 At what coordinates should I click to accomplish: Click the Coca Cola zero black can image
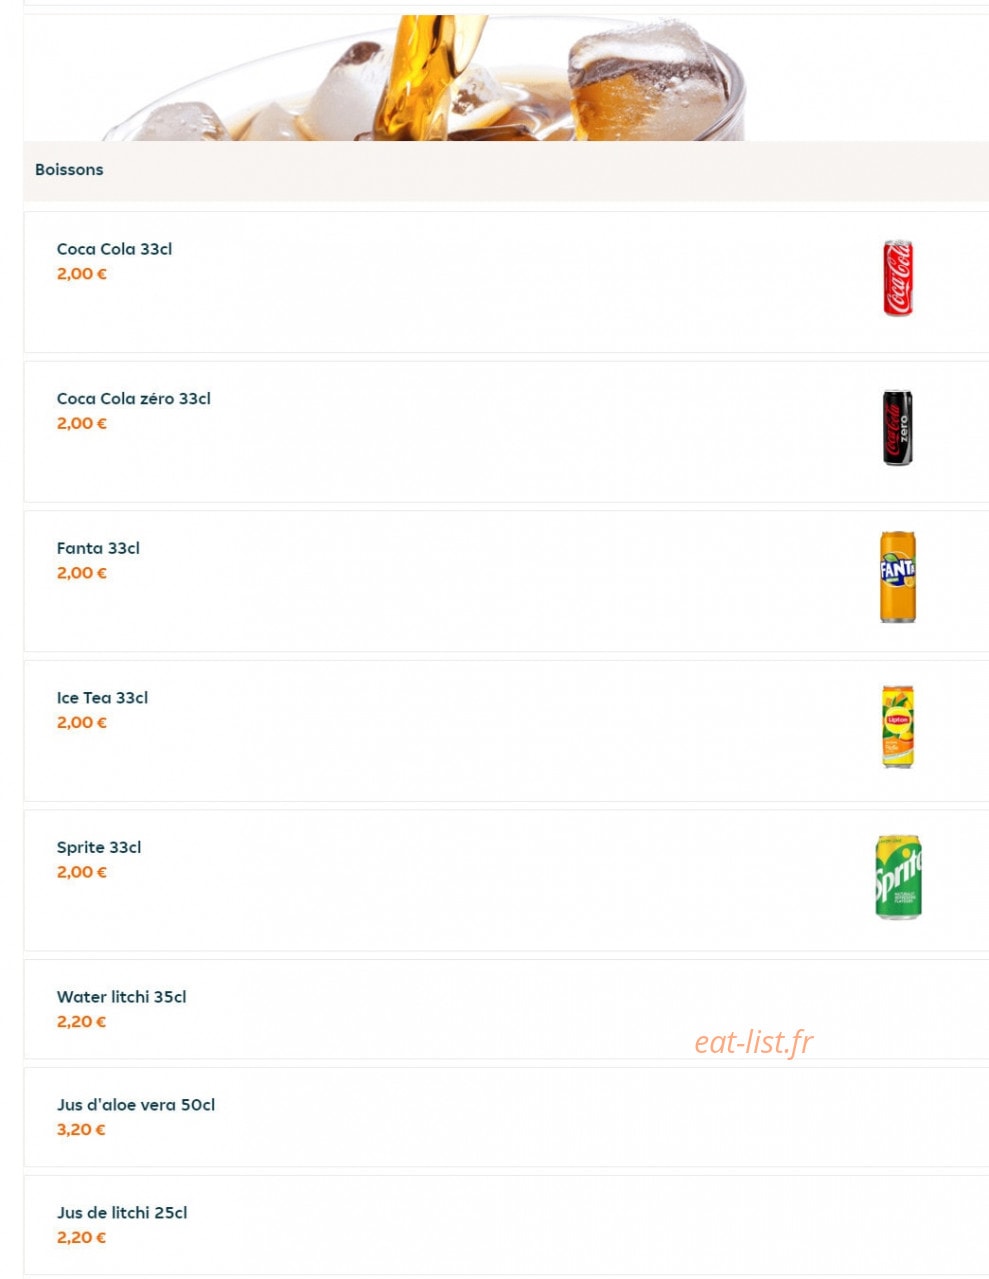tap(897, 428)
